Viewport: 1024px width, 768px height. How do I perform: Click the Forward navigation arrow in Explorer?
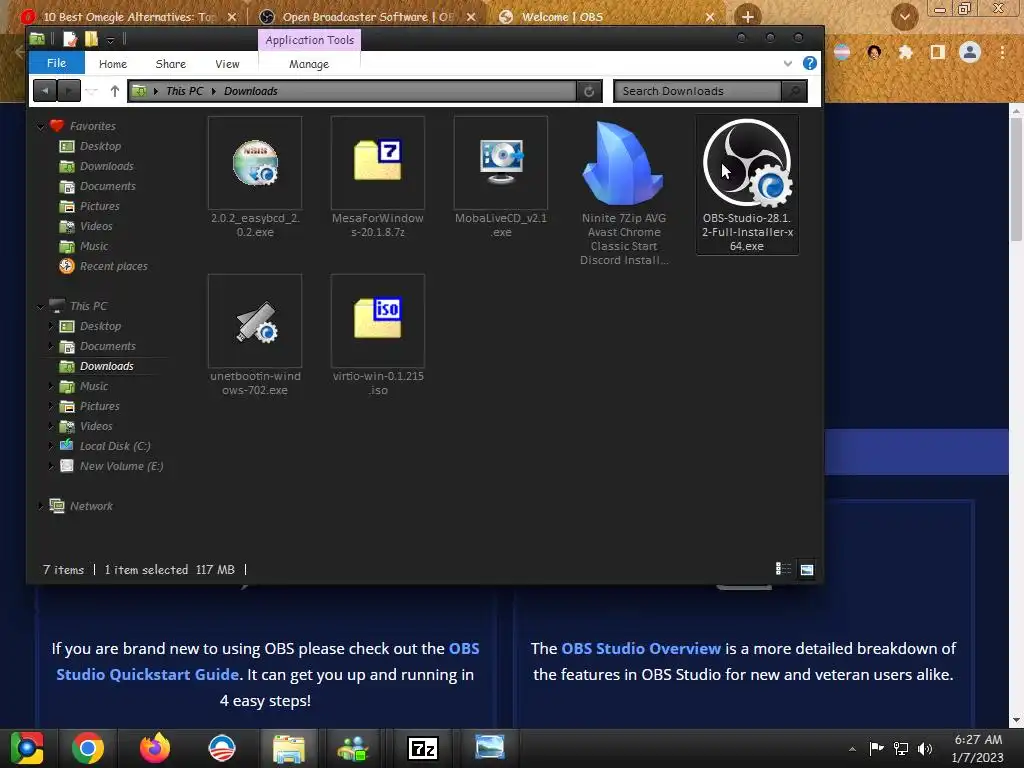pyautogui.click(x=69, y=91)
